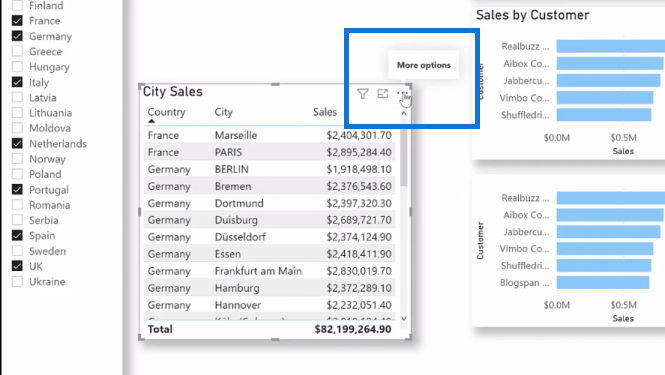This screenshot has width=665, height=375.
Task: Select Realbuzz bar in lower chart
Action: point(611,198)
